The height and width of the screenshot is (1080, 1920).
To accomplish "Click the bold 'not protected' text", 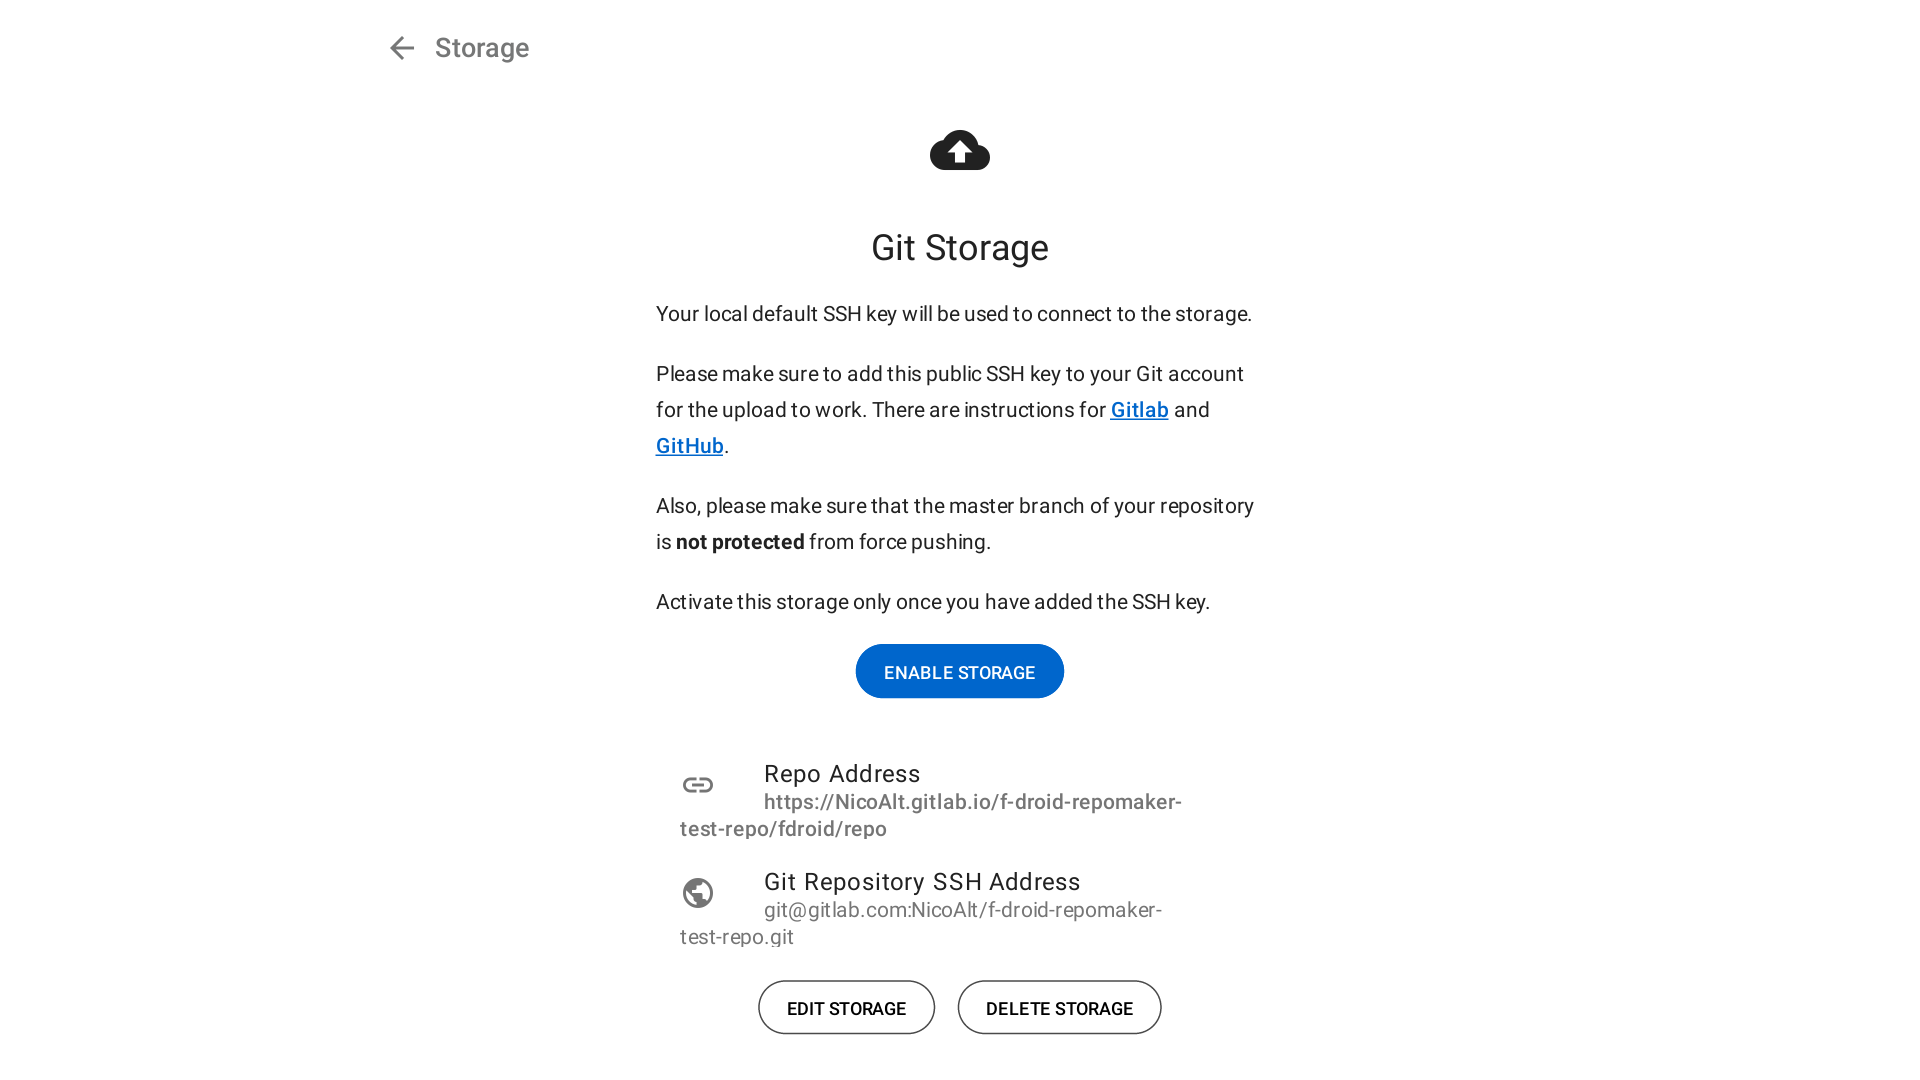I will tap(740, 542).
